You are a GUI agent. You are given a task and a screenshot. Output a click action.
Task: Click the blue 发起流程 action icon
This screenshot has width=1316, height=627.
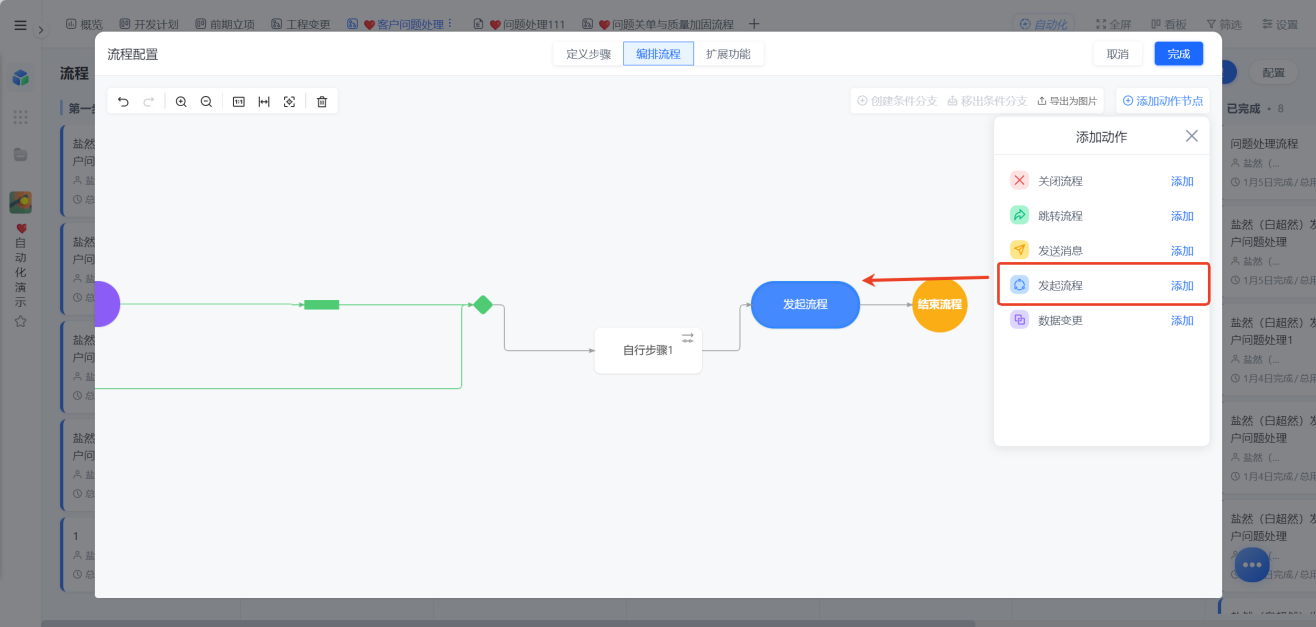(1019, 285)
